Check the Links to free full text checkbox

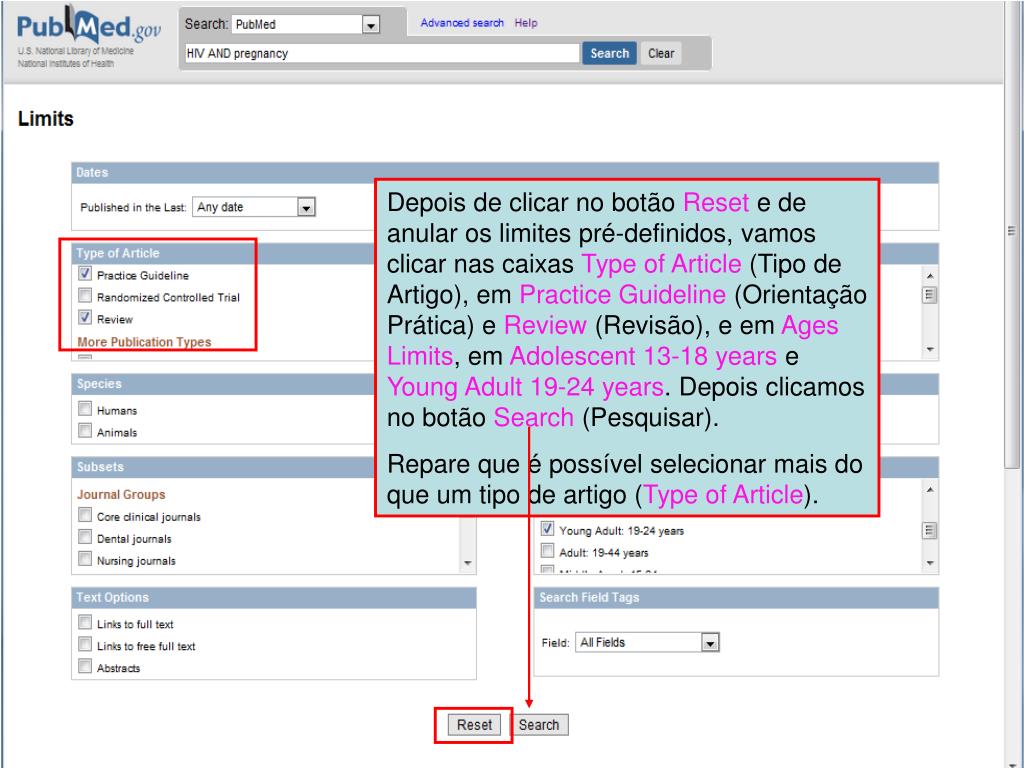pyautogui.click(x=85, y=645)
